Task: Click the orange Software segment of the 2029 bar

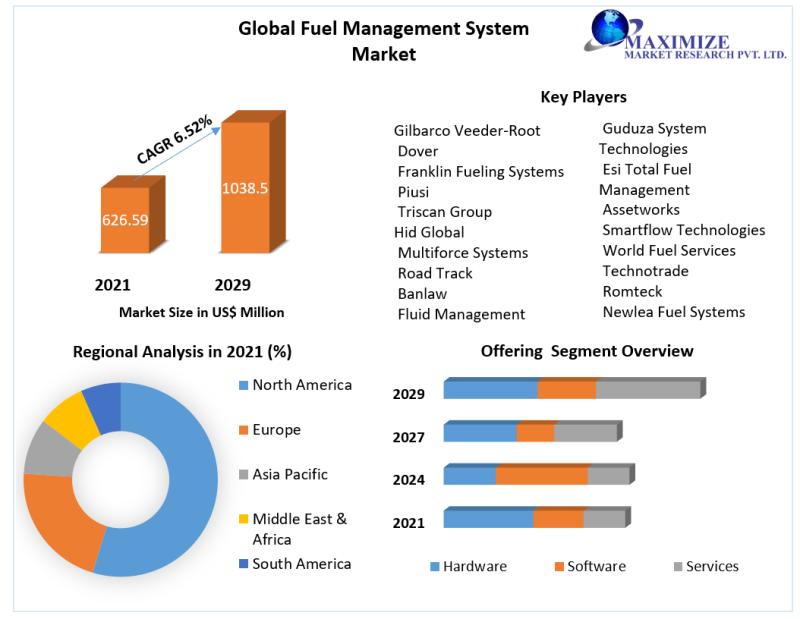Action: pyautogui.click(x=567, y=389)
